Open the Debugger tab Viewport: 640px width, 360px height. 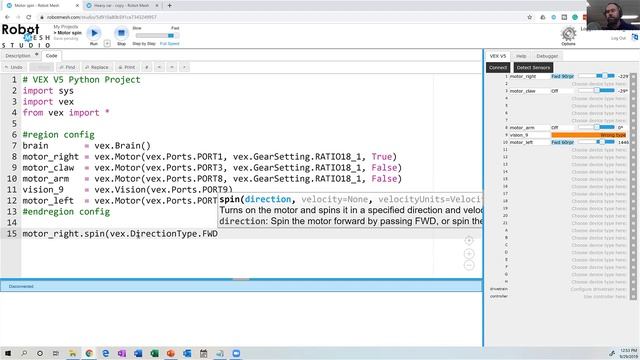[x=547, y=56]
